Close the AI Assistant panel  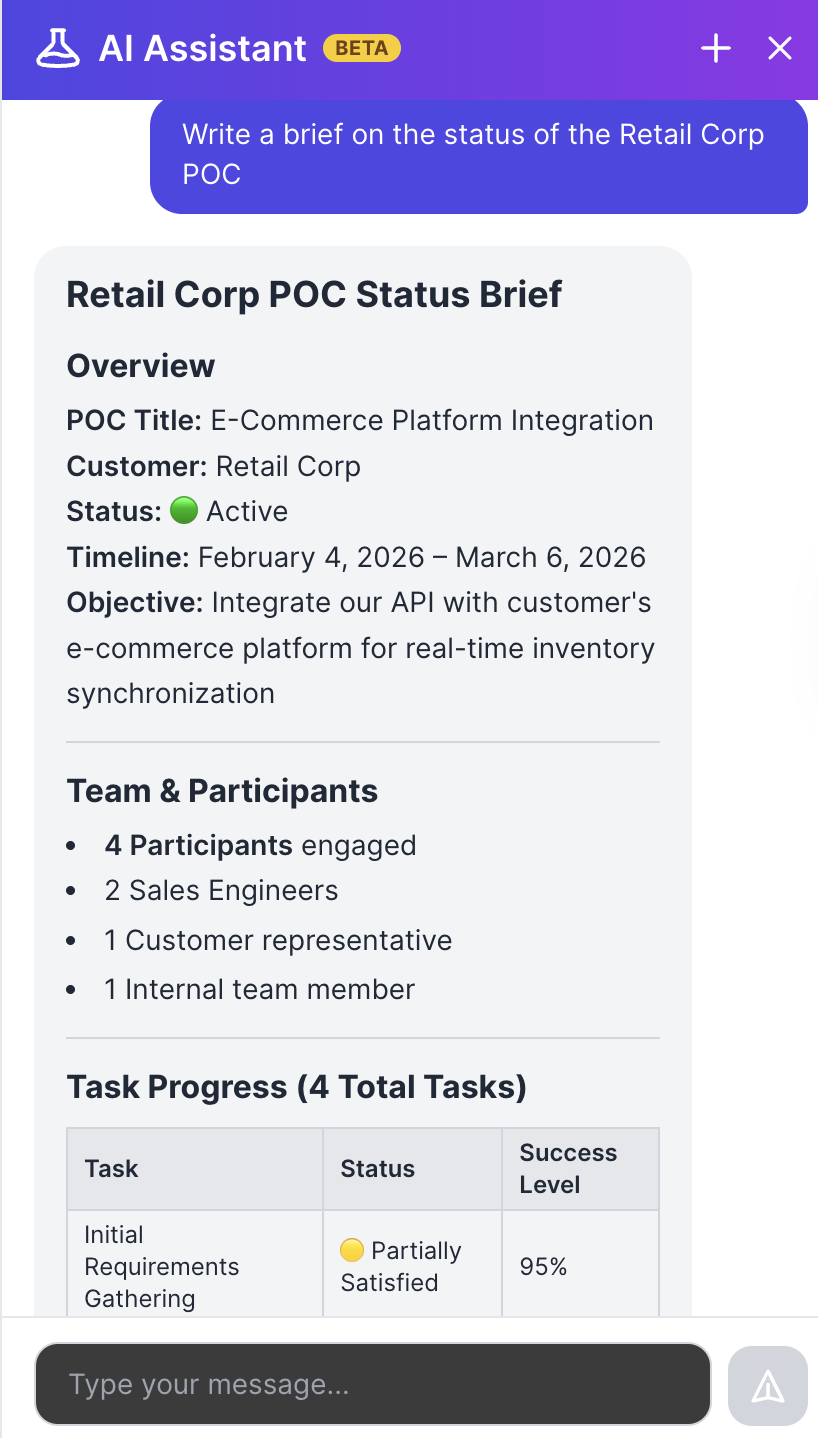779,47
